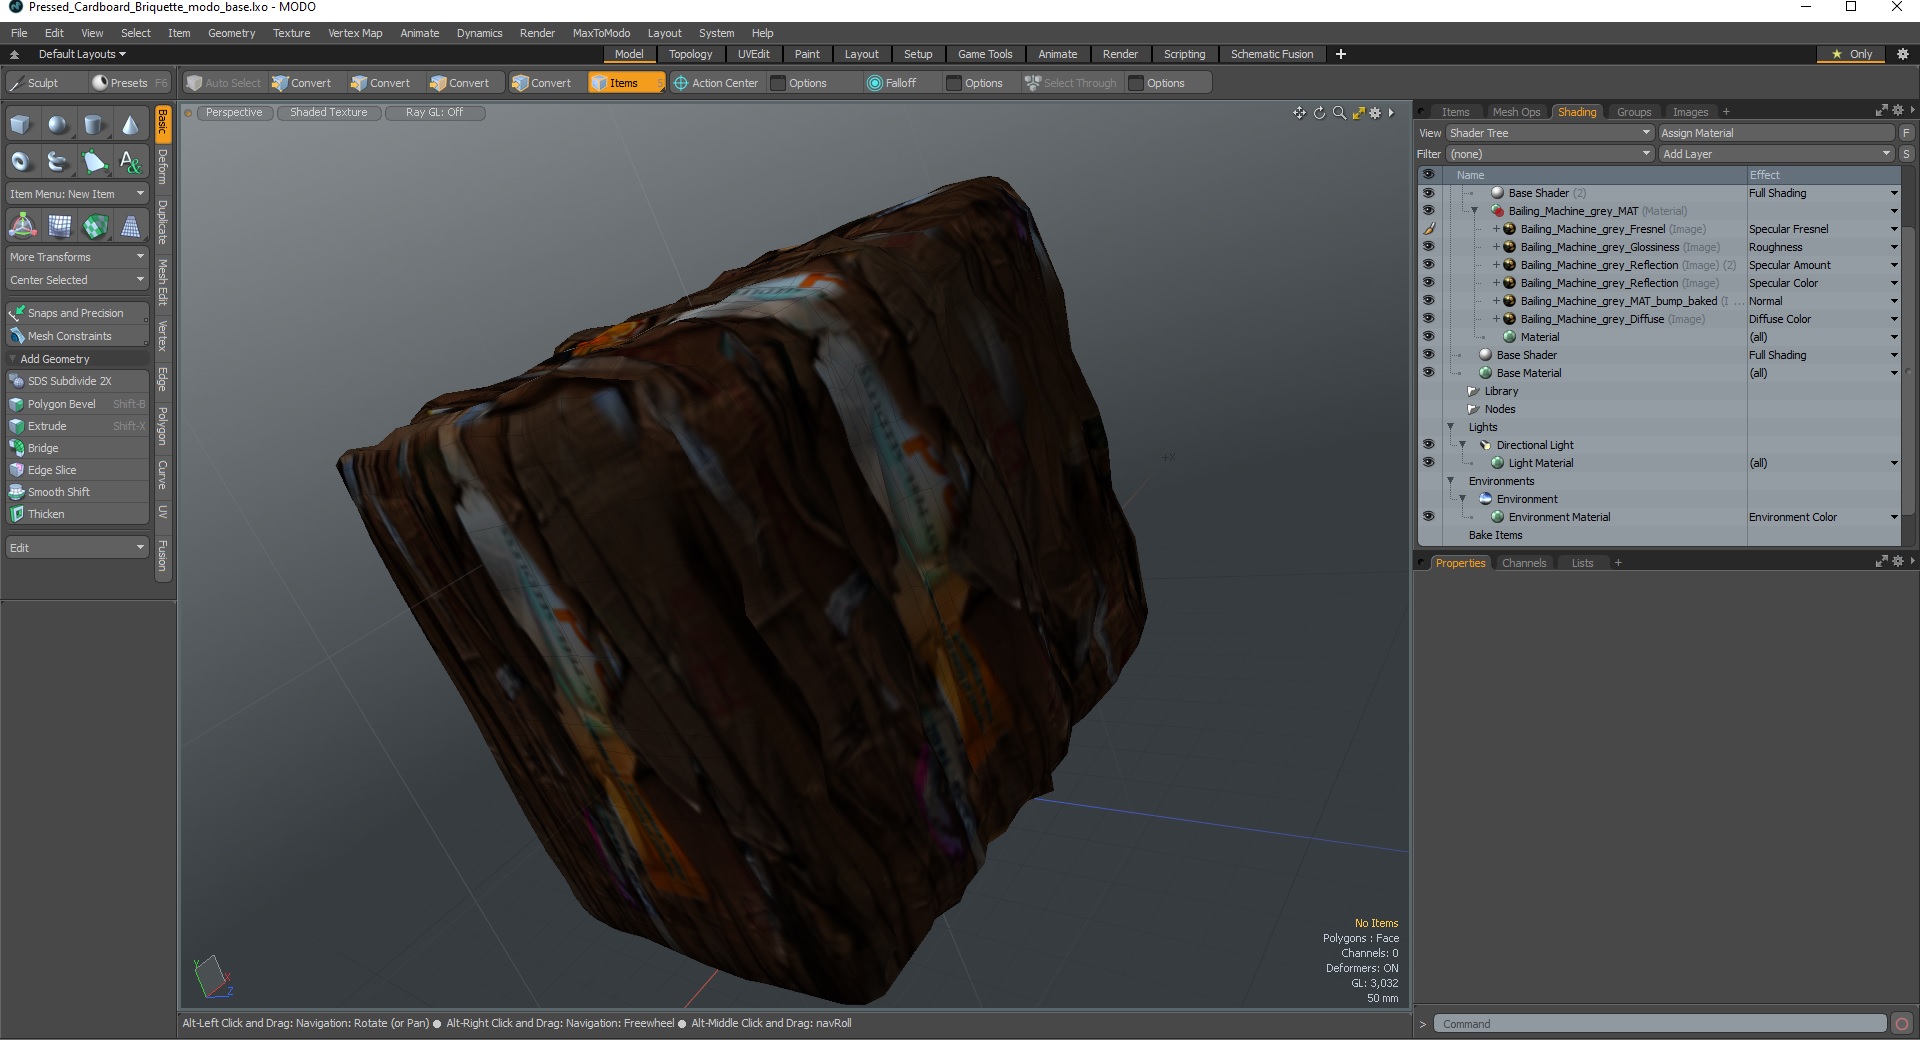Expand the Library folder
This screenshot has width=1920, height=1040.
pos(1473,391)
